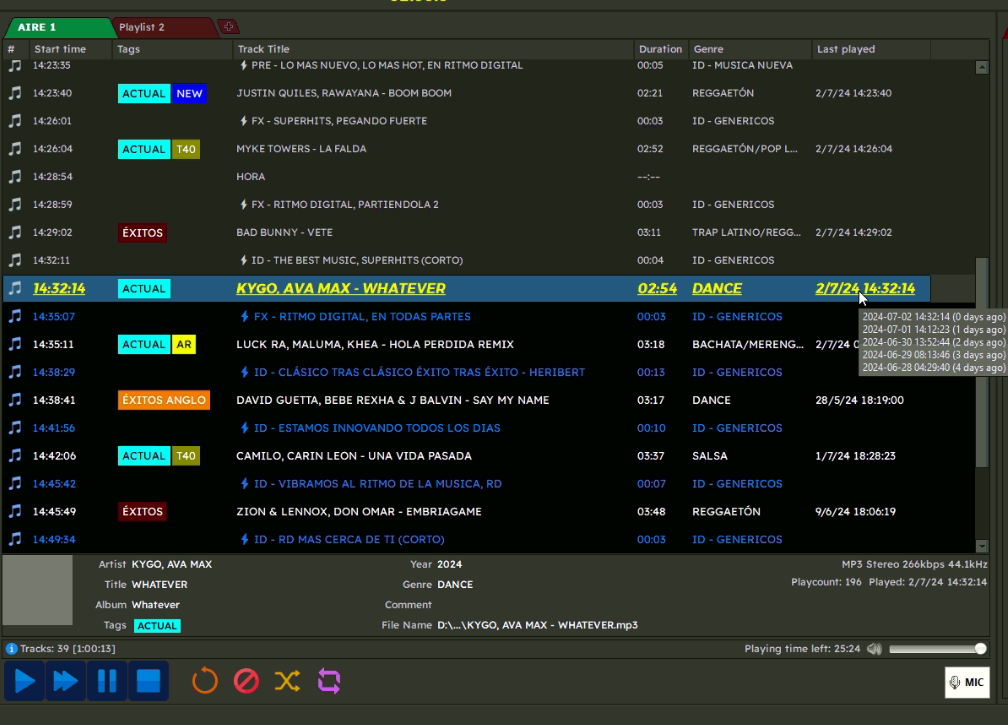Click the music note icon for JUSTIN QUILES row

click(15, 93)
